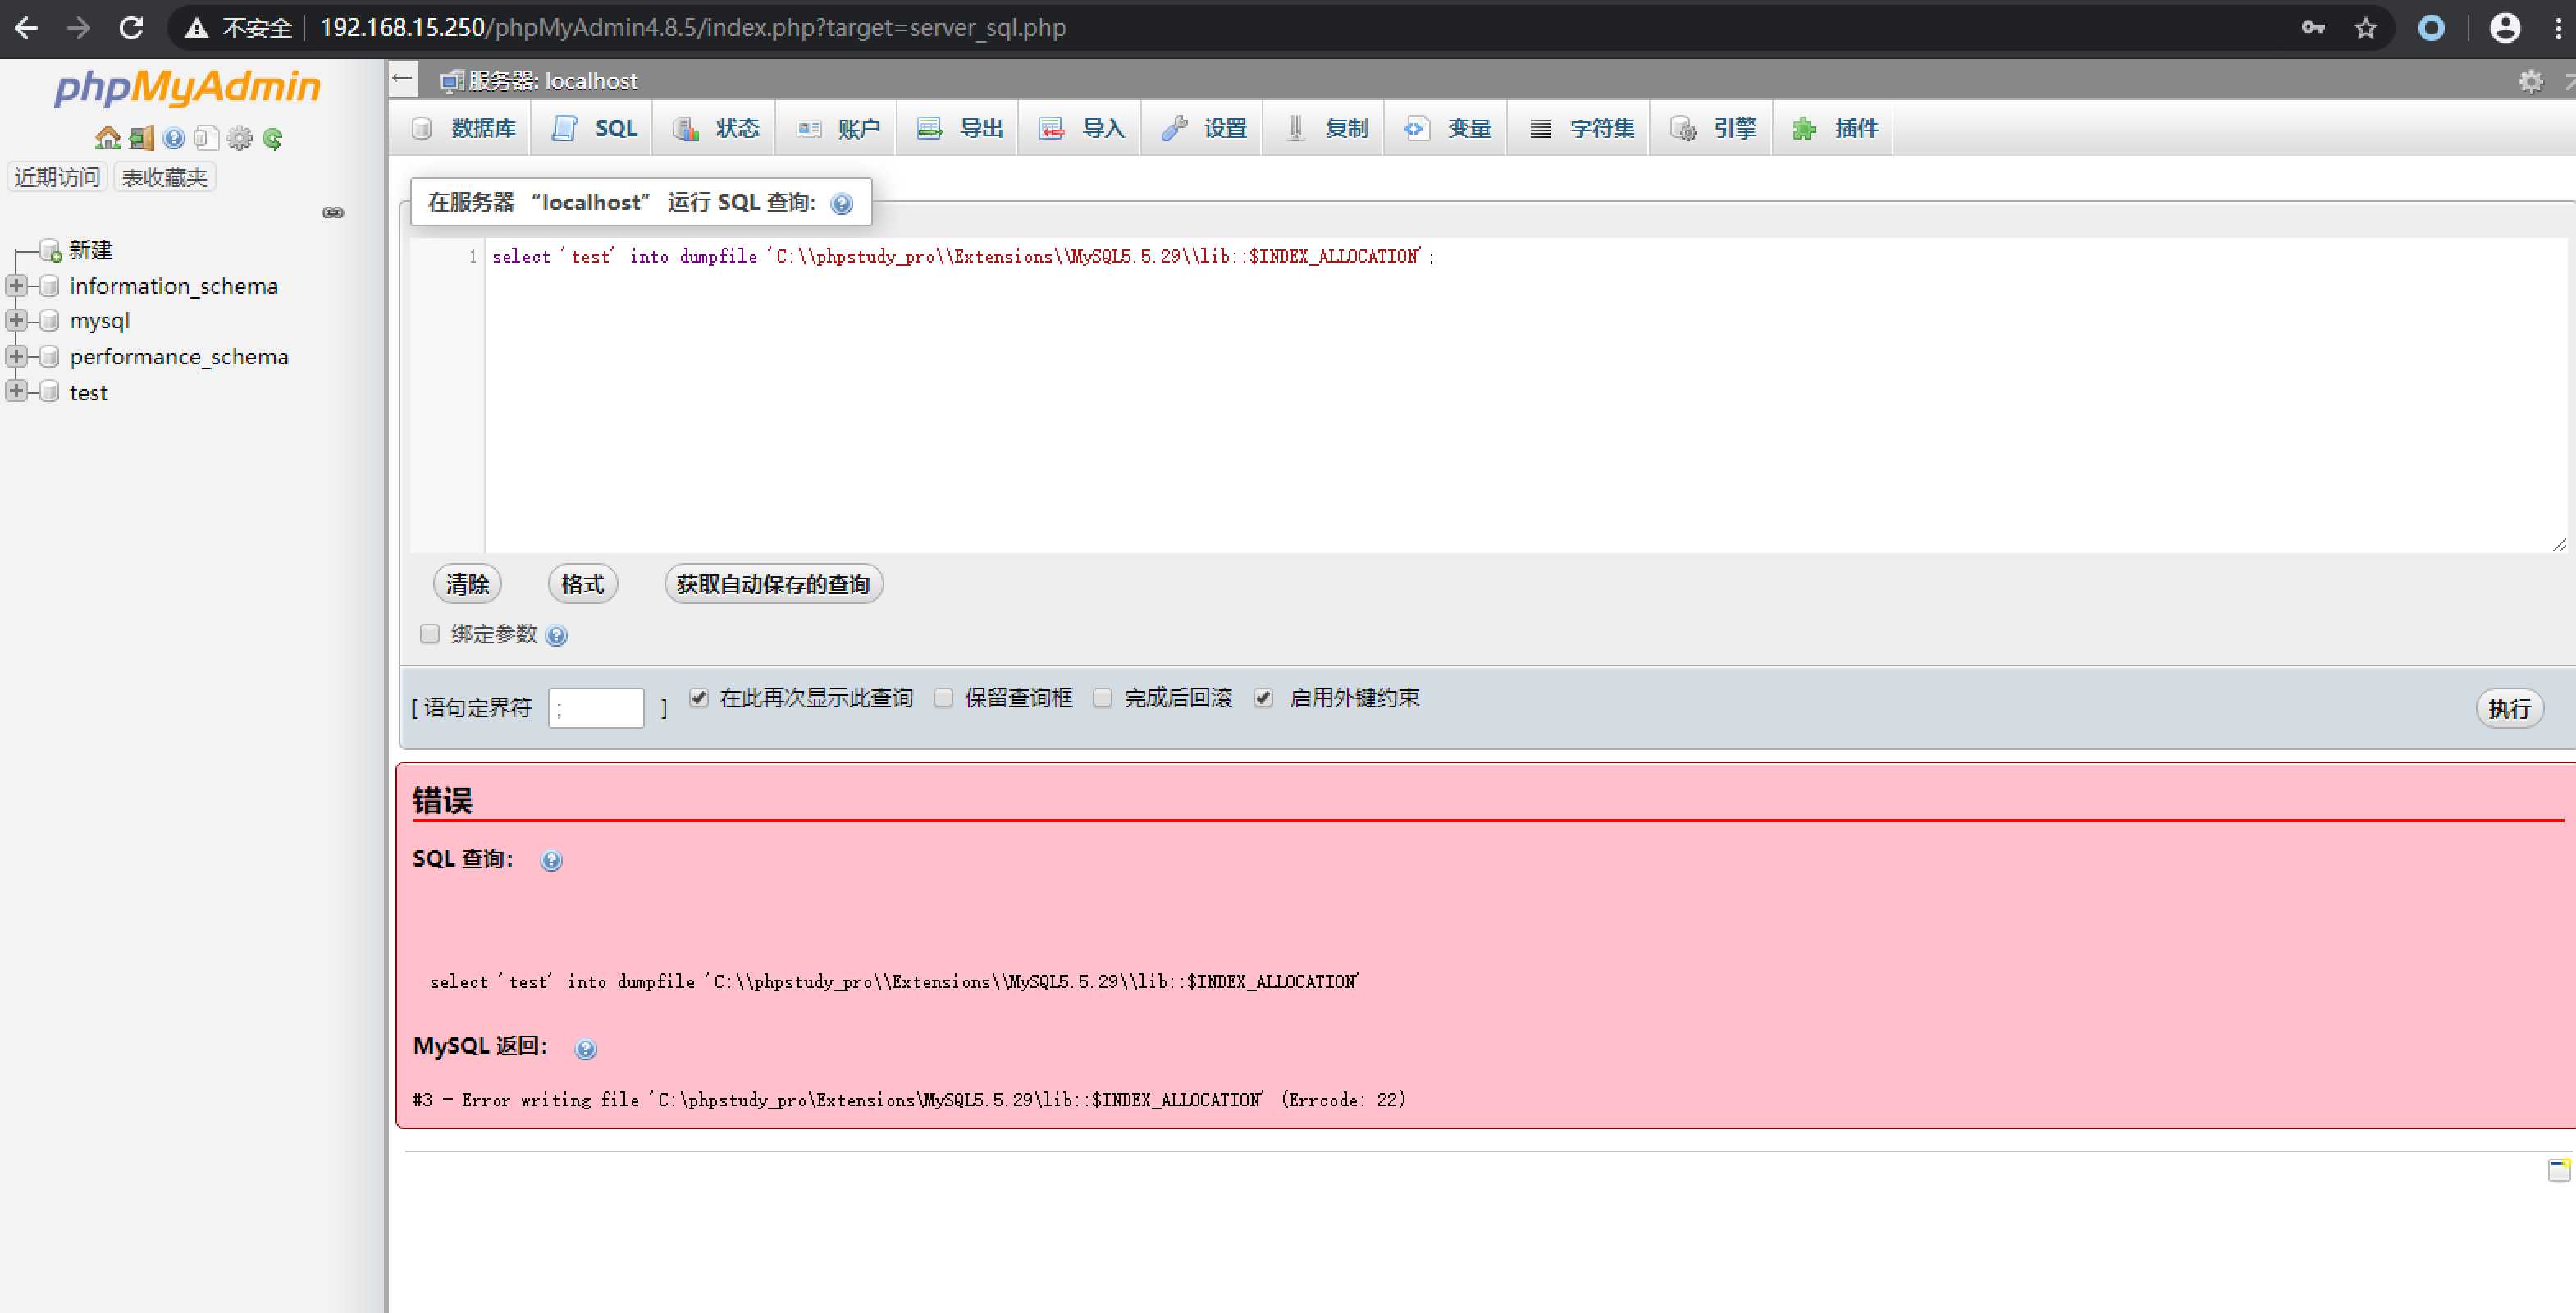Image resolution: width=2576 pixels, height=1313 pixels.
Task: Click help icon next to bind parameters
Action: pos(557,636)
